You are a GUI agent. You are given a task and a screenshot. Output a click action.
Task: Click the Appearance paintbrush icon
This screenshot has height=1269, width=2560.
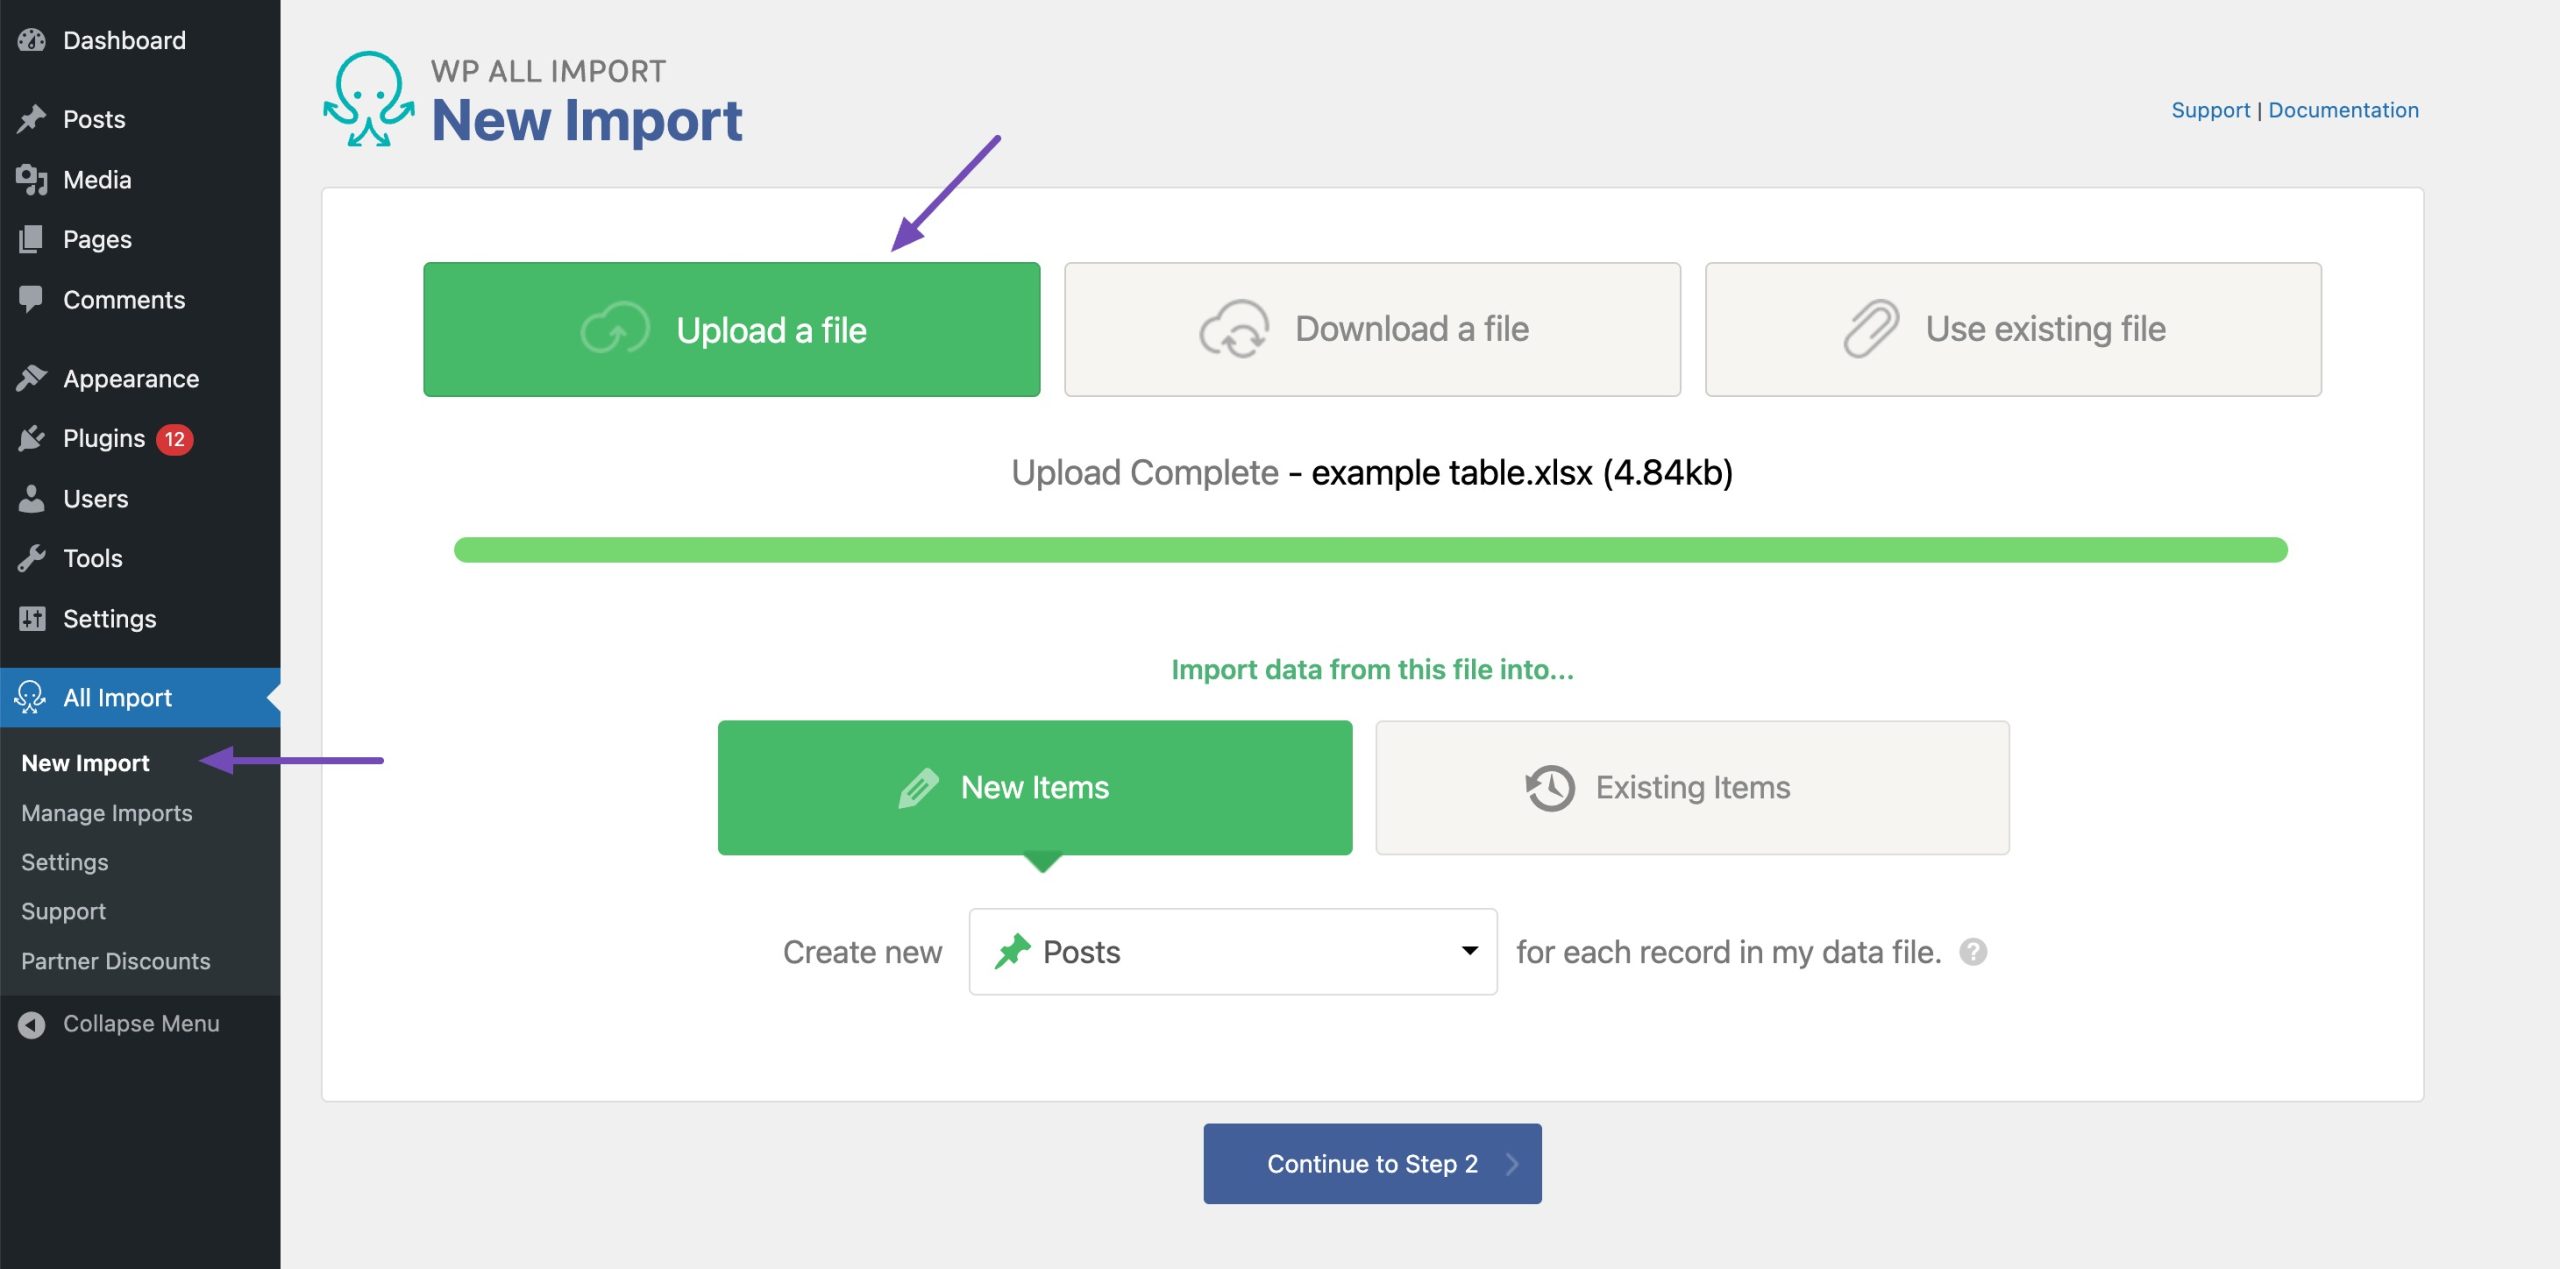tap(32, 378)
